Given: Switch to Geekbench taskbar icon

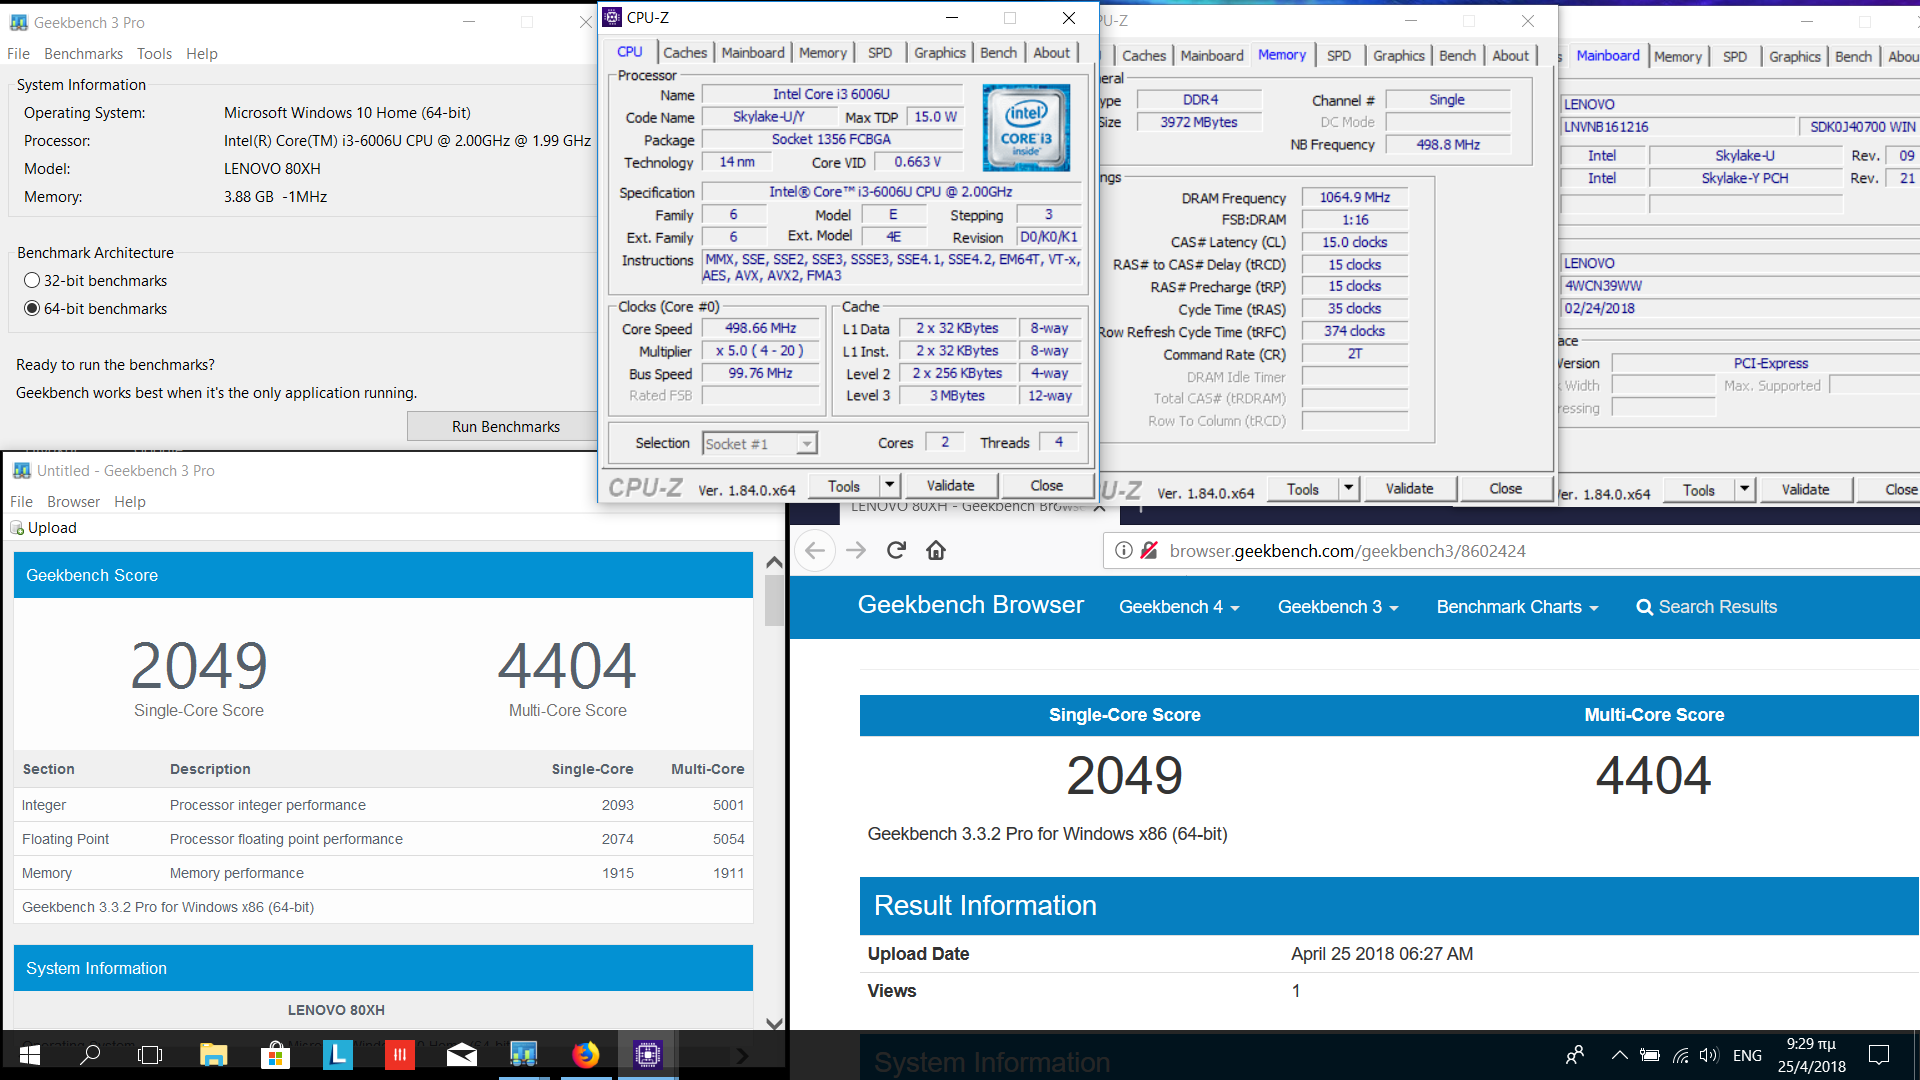Looking at the screenshot, I should pyautogui.click(x=523, y=1054).
